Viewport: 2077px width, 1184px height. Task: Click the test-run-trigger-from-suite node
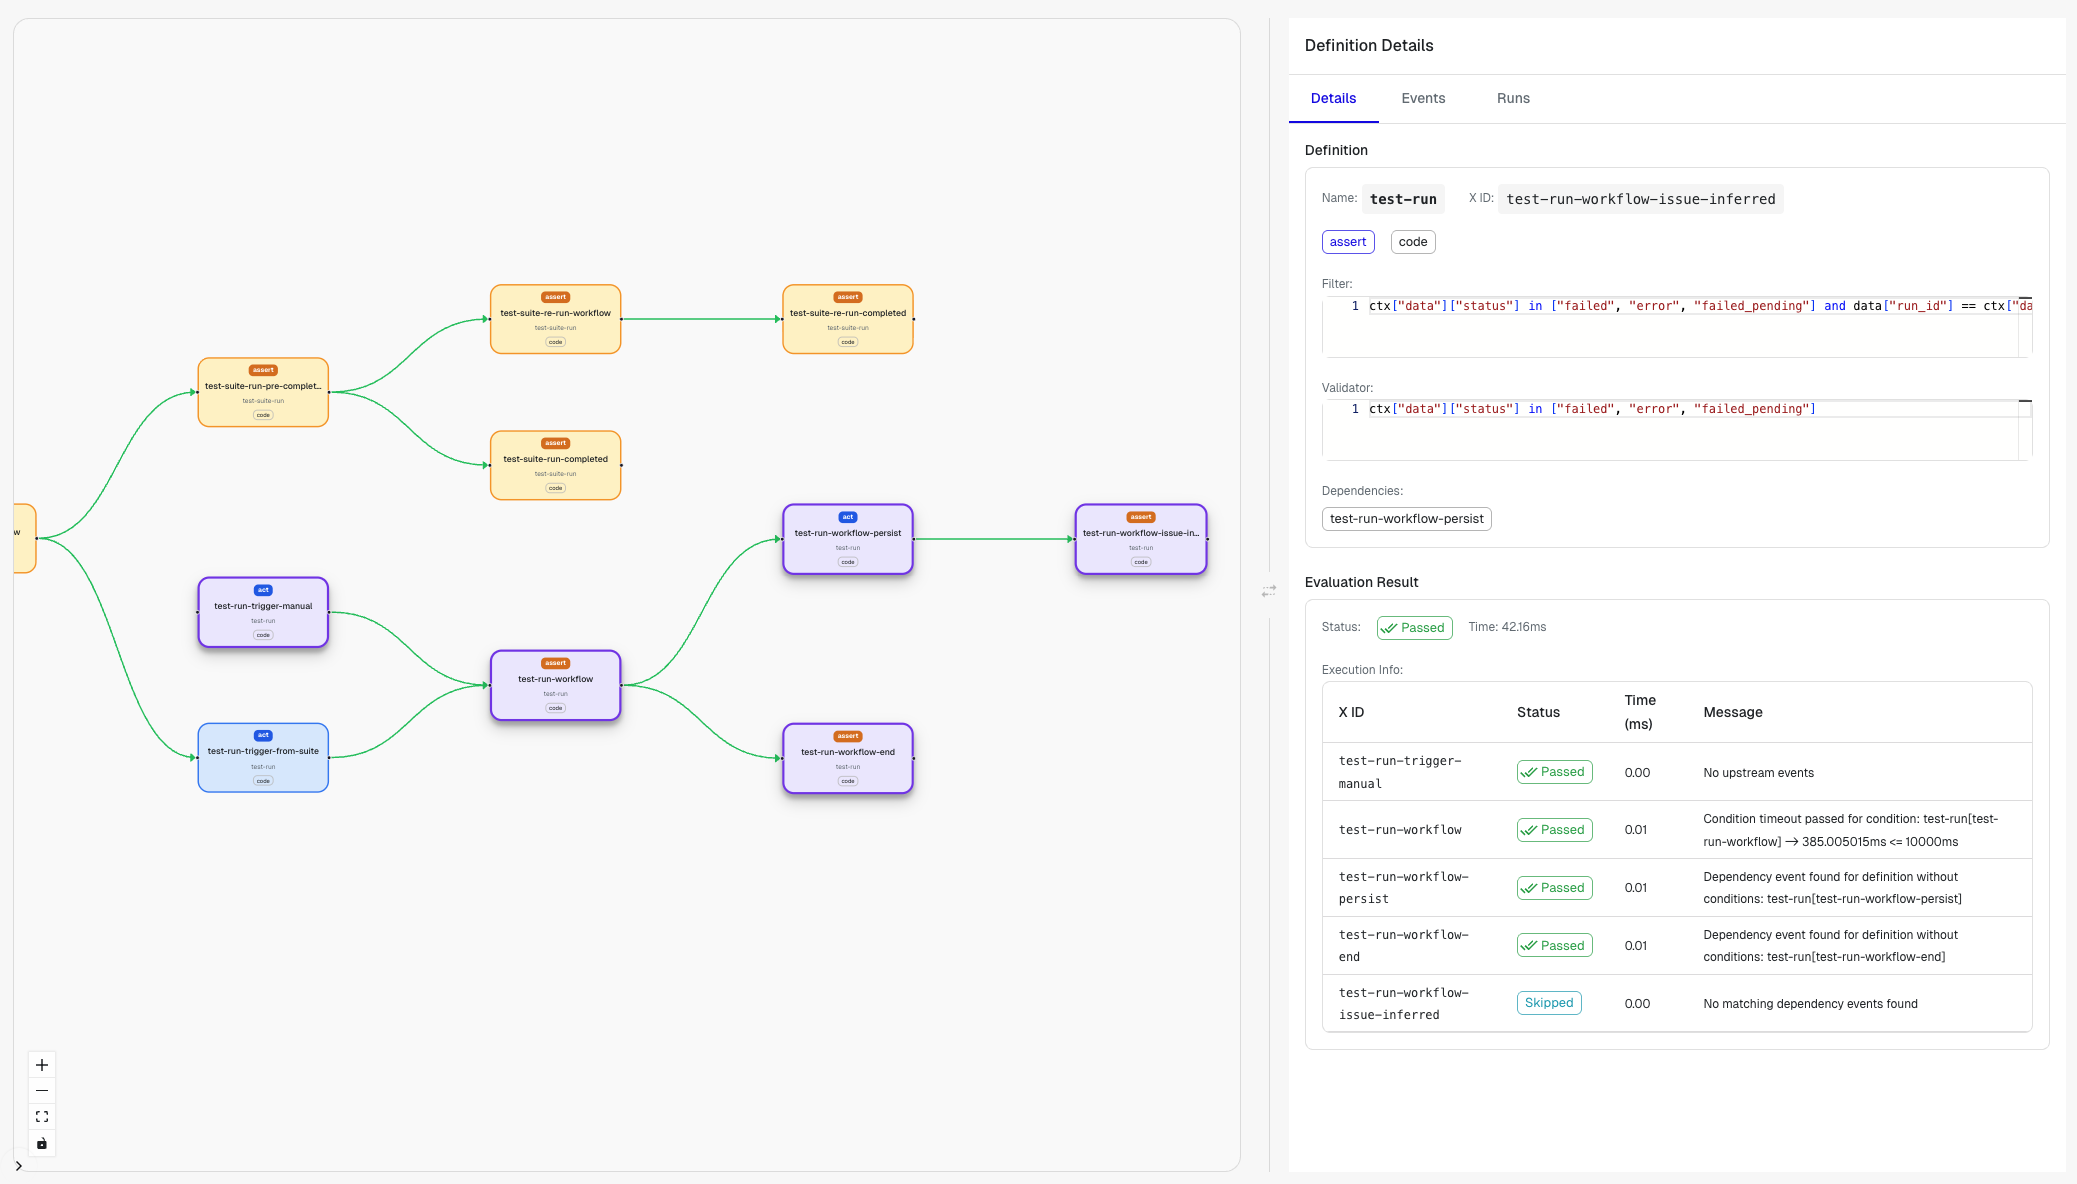pos(263,758)
